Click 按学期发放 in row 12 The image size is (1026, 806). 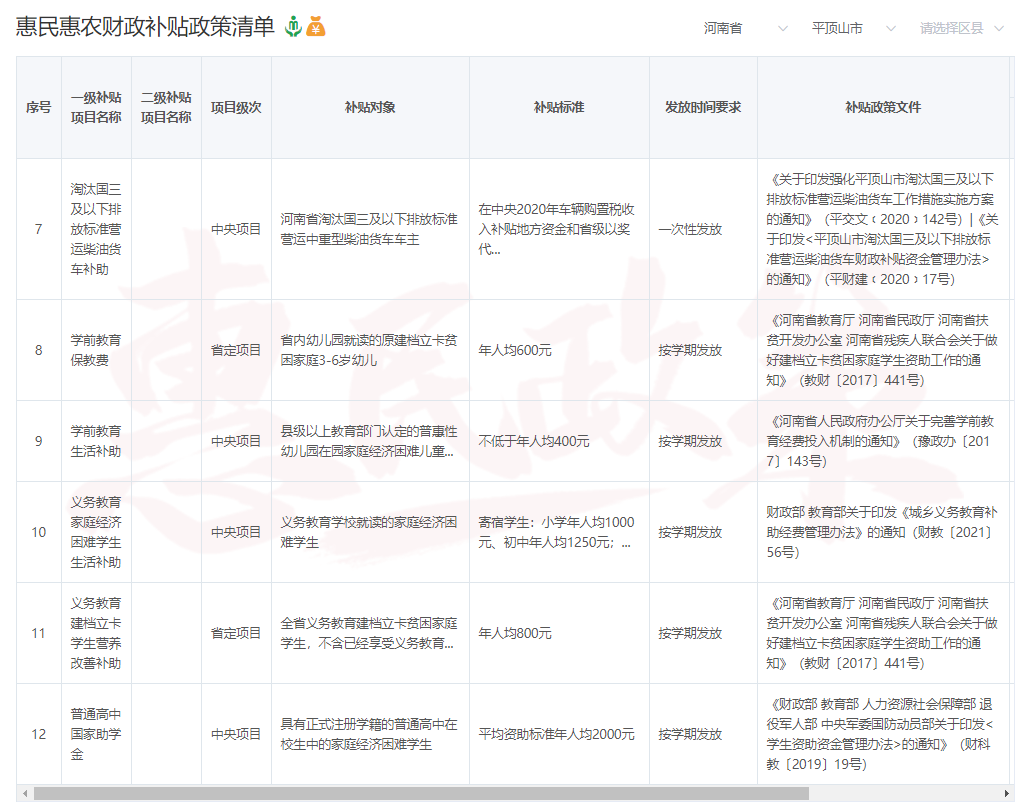tap(690, 734)
